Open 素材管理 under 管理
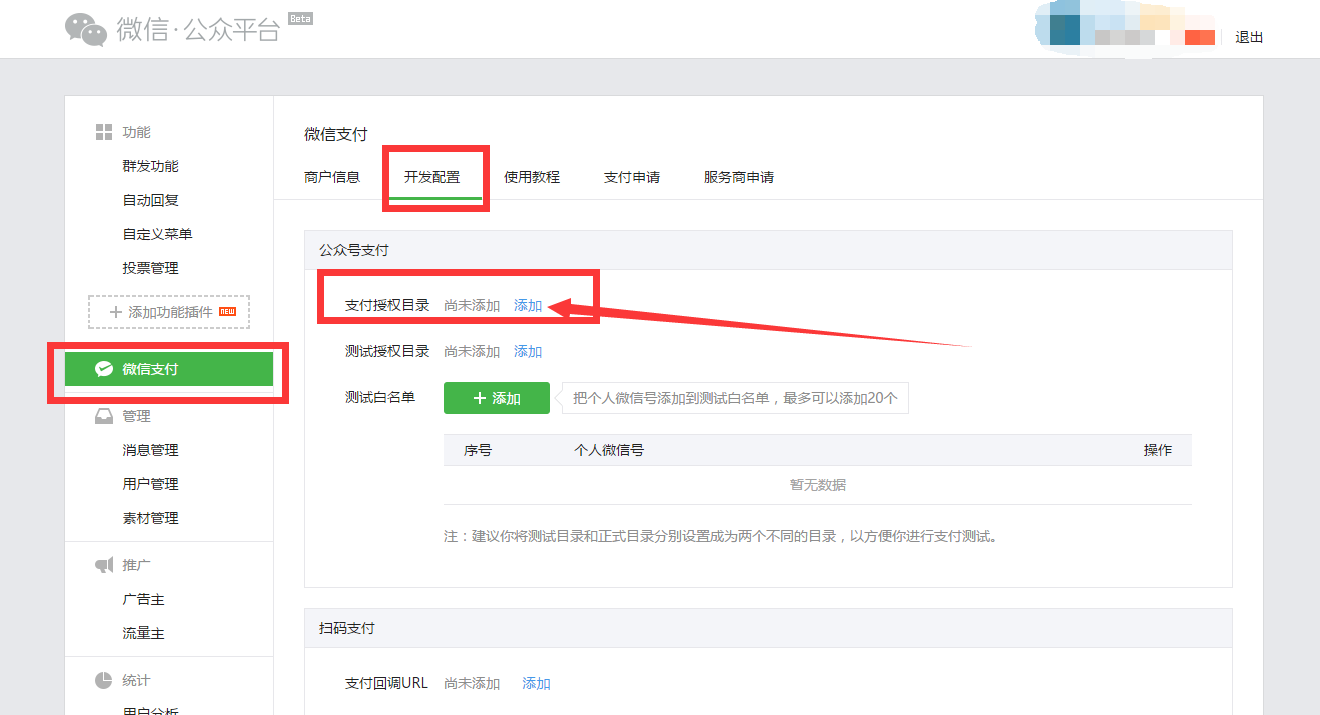The image size is (1320, 715). (x=150, y=518)
